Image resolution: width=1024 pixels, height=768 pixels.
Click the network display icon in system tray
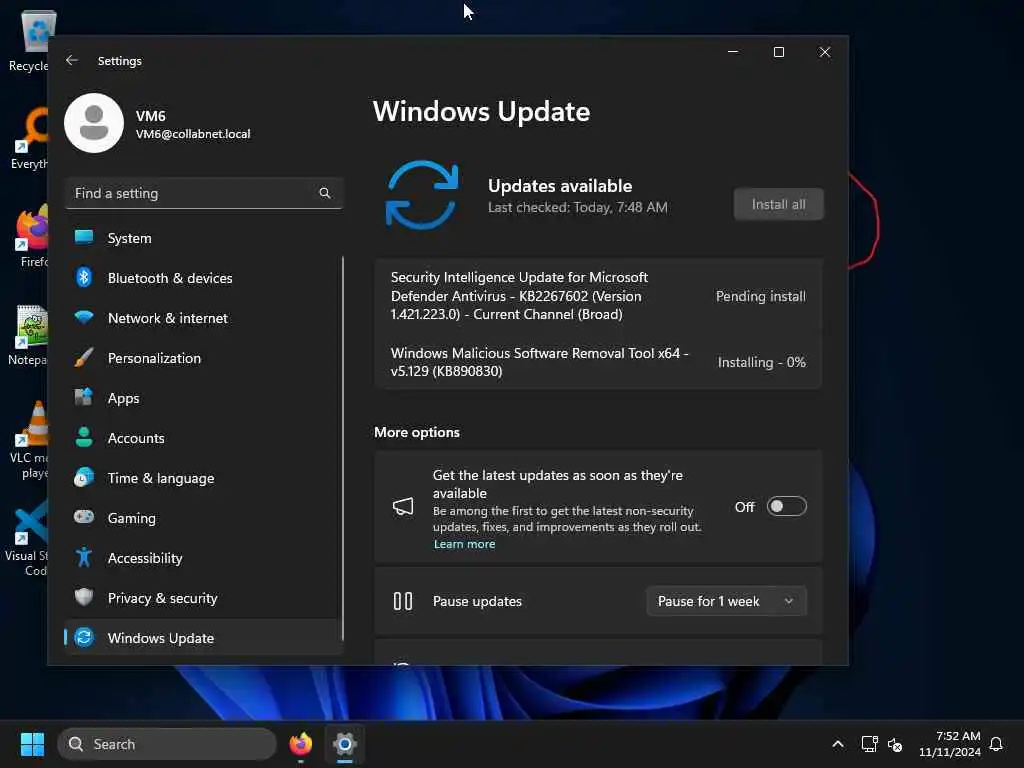[x=869, y=744]
